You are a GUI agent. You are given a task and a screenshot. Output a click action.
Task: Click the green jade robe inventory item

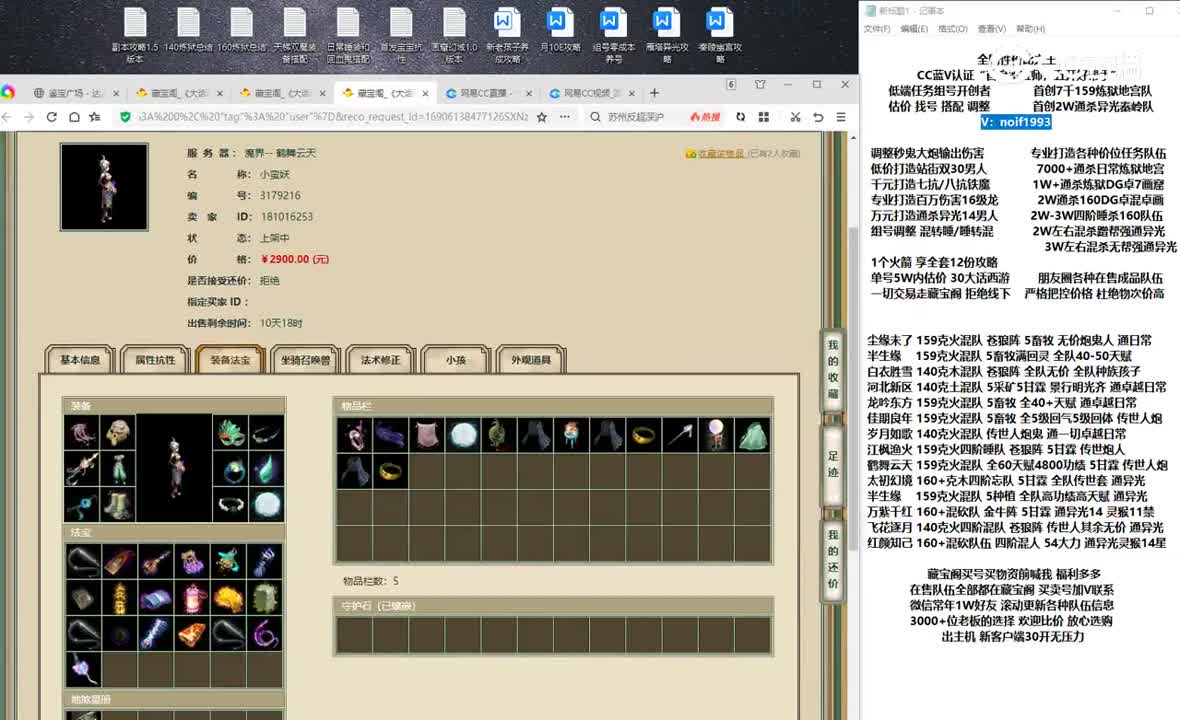(752, 436)
